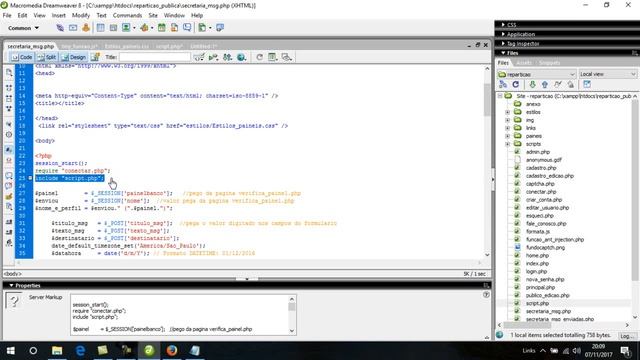Open the reparticao site dropdown
This screenshot has height=360, width=640.
pyautogui.click(x=536, y=74)
